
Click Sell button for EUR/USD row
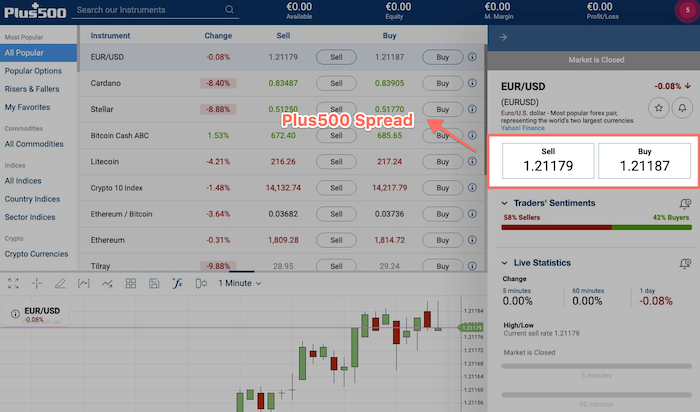[336, 57]
